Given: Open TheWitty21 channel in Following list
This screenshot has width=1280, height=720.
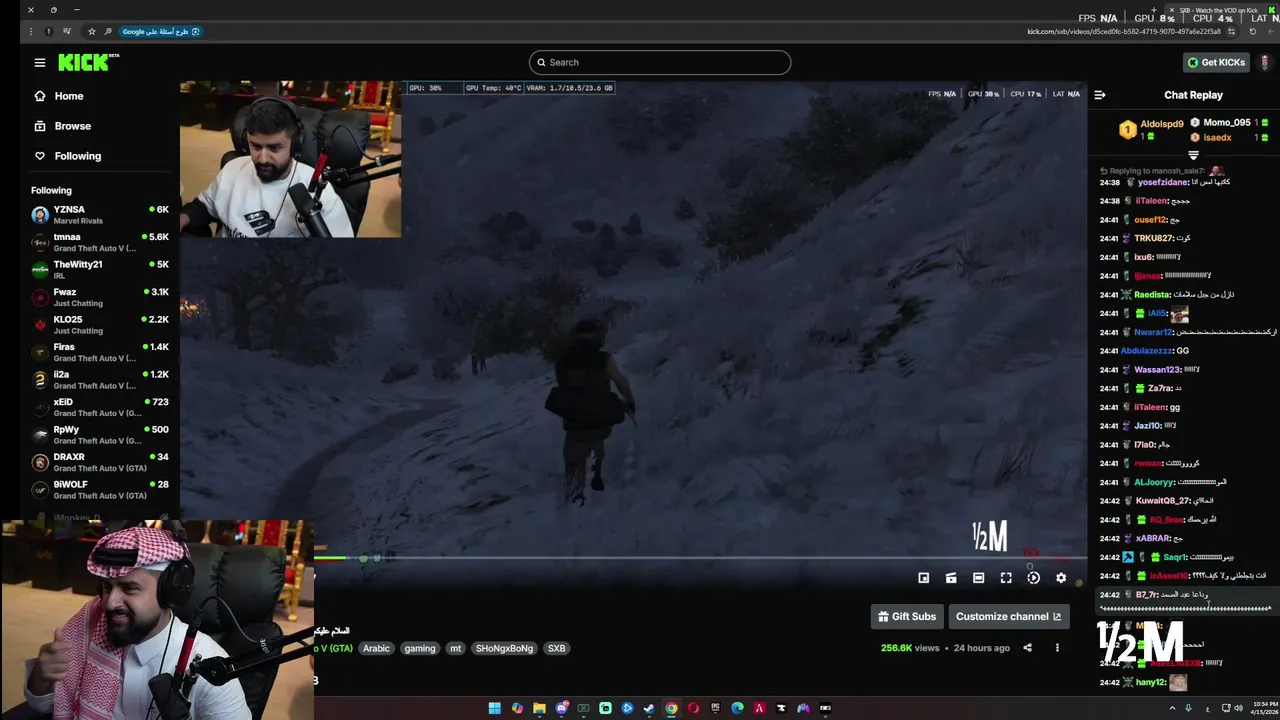Looking at the screenshot, I should coord(100,270).
